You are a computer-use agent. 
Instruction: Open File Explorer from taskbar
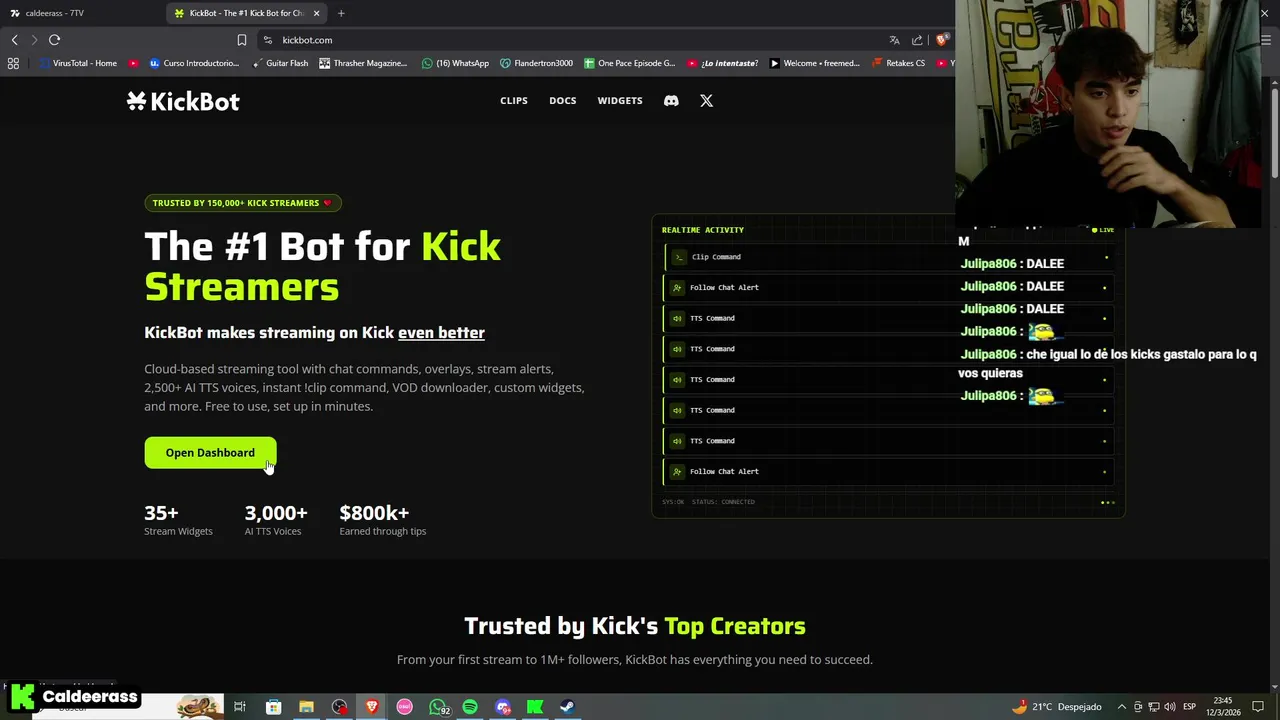coord(306,707)
